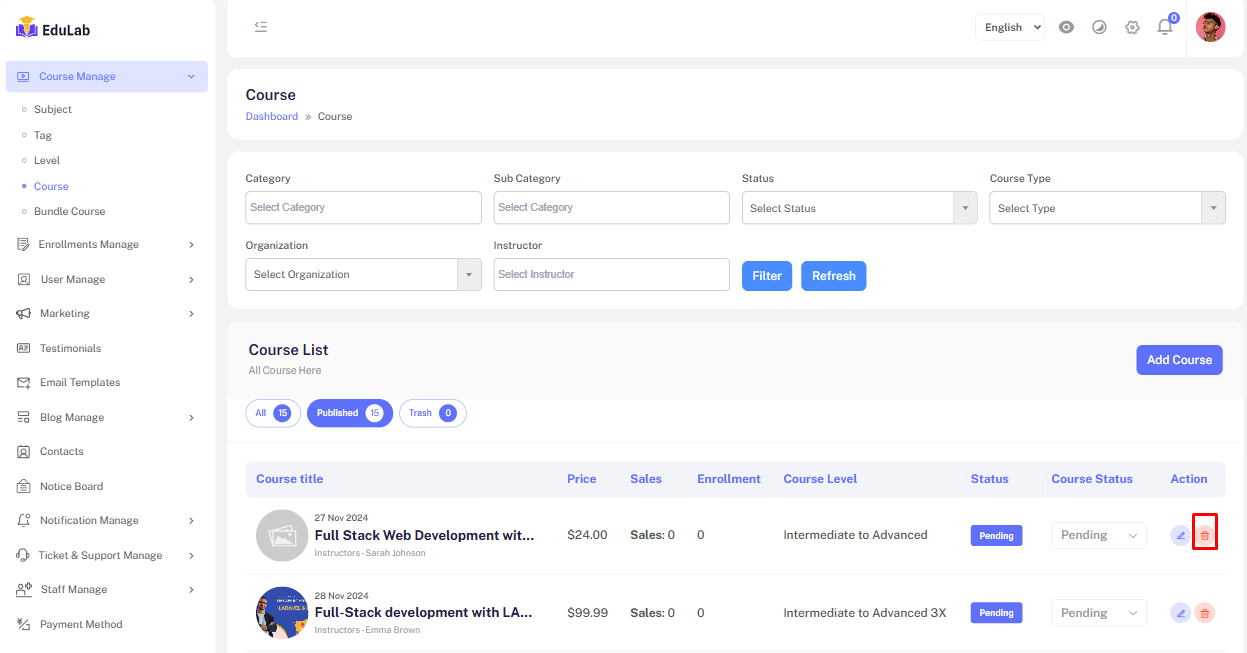This screenshot has width=1247, height=653.
Task: Open settings gear in top bar
Action: pyautogui.click(x=1132, y=27)
